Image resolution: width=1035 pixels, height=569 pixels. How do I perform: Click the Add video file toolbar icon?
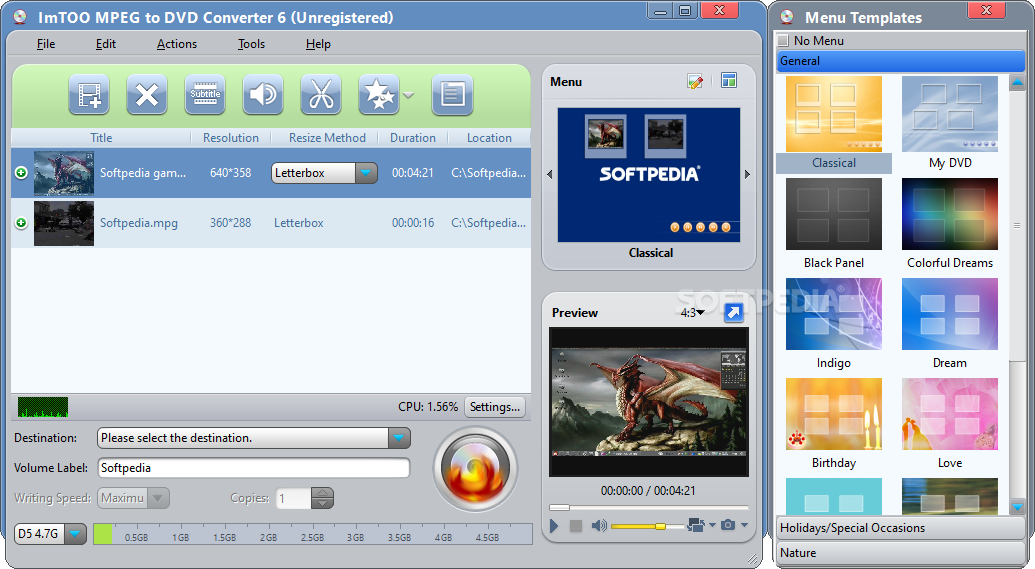click(x=89, y=94)
